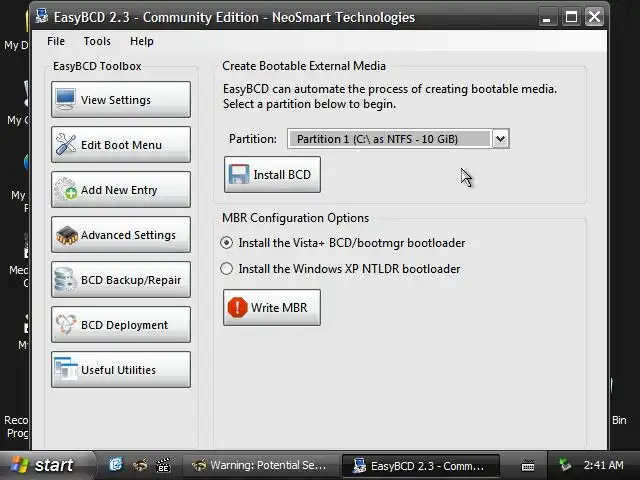Screen dimensions: 640x480
Task: Click the Install BCD button
Action: (x=272, y=174)
